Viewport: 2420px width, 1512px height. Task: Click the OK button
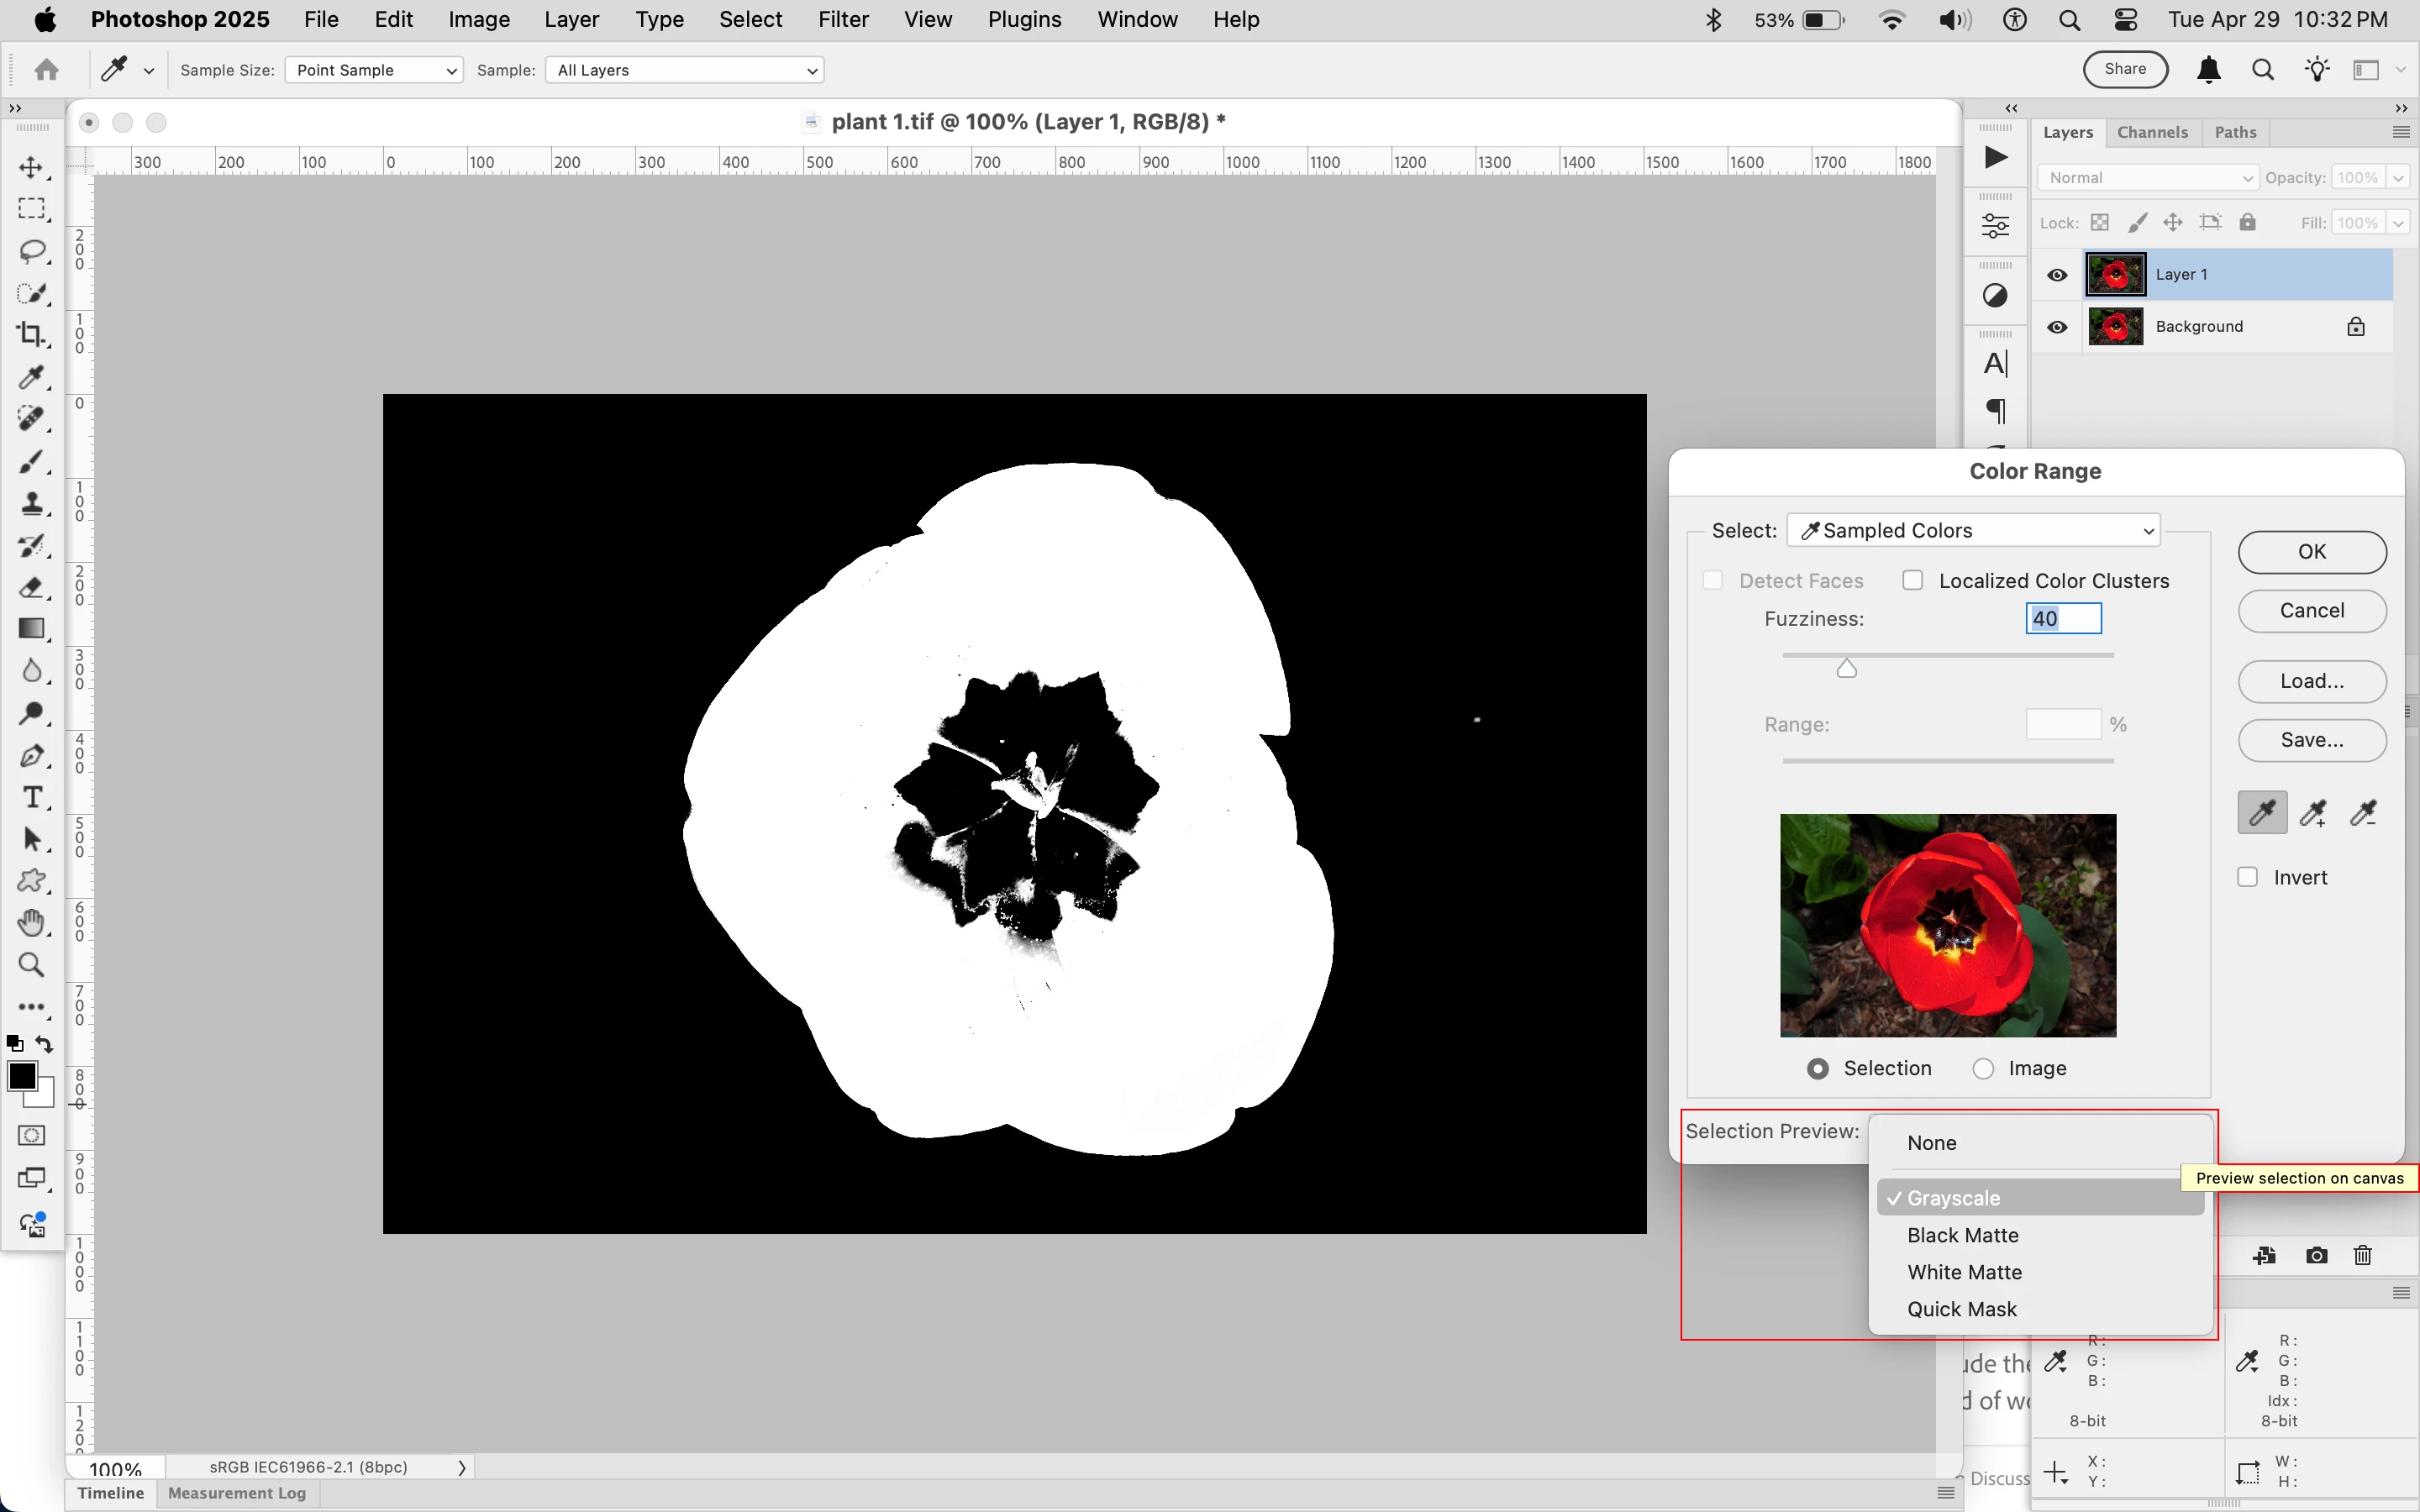2312,552
